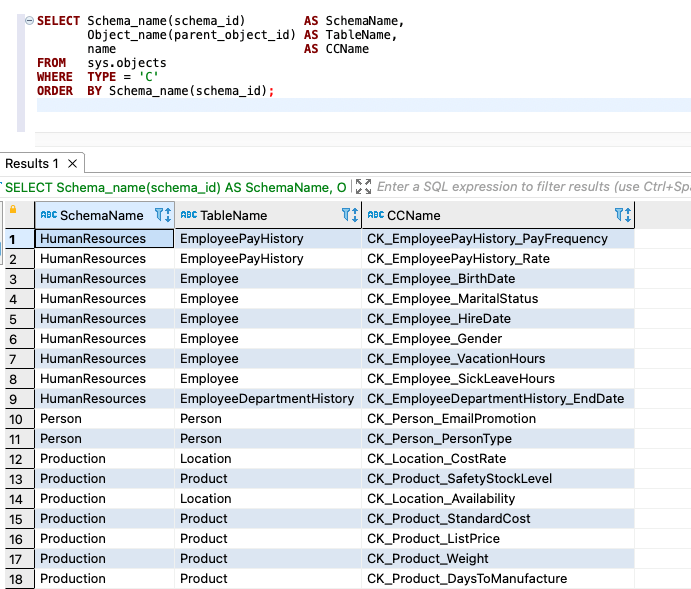Open TableName column filter and sort icon

click(x=350, y=215)
